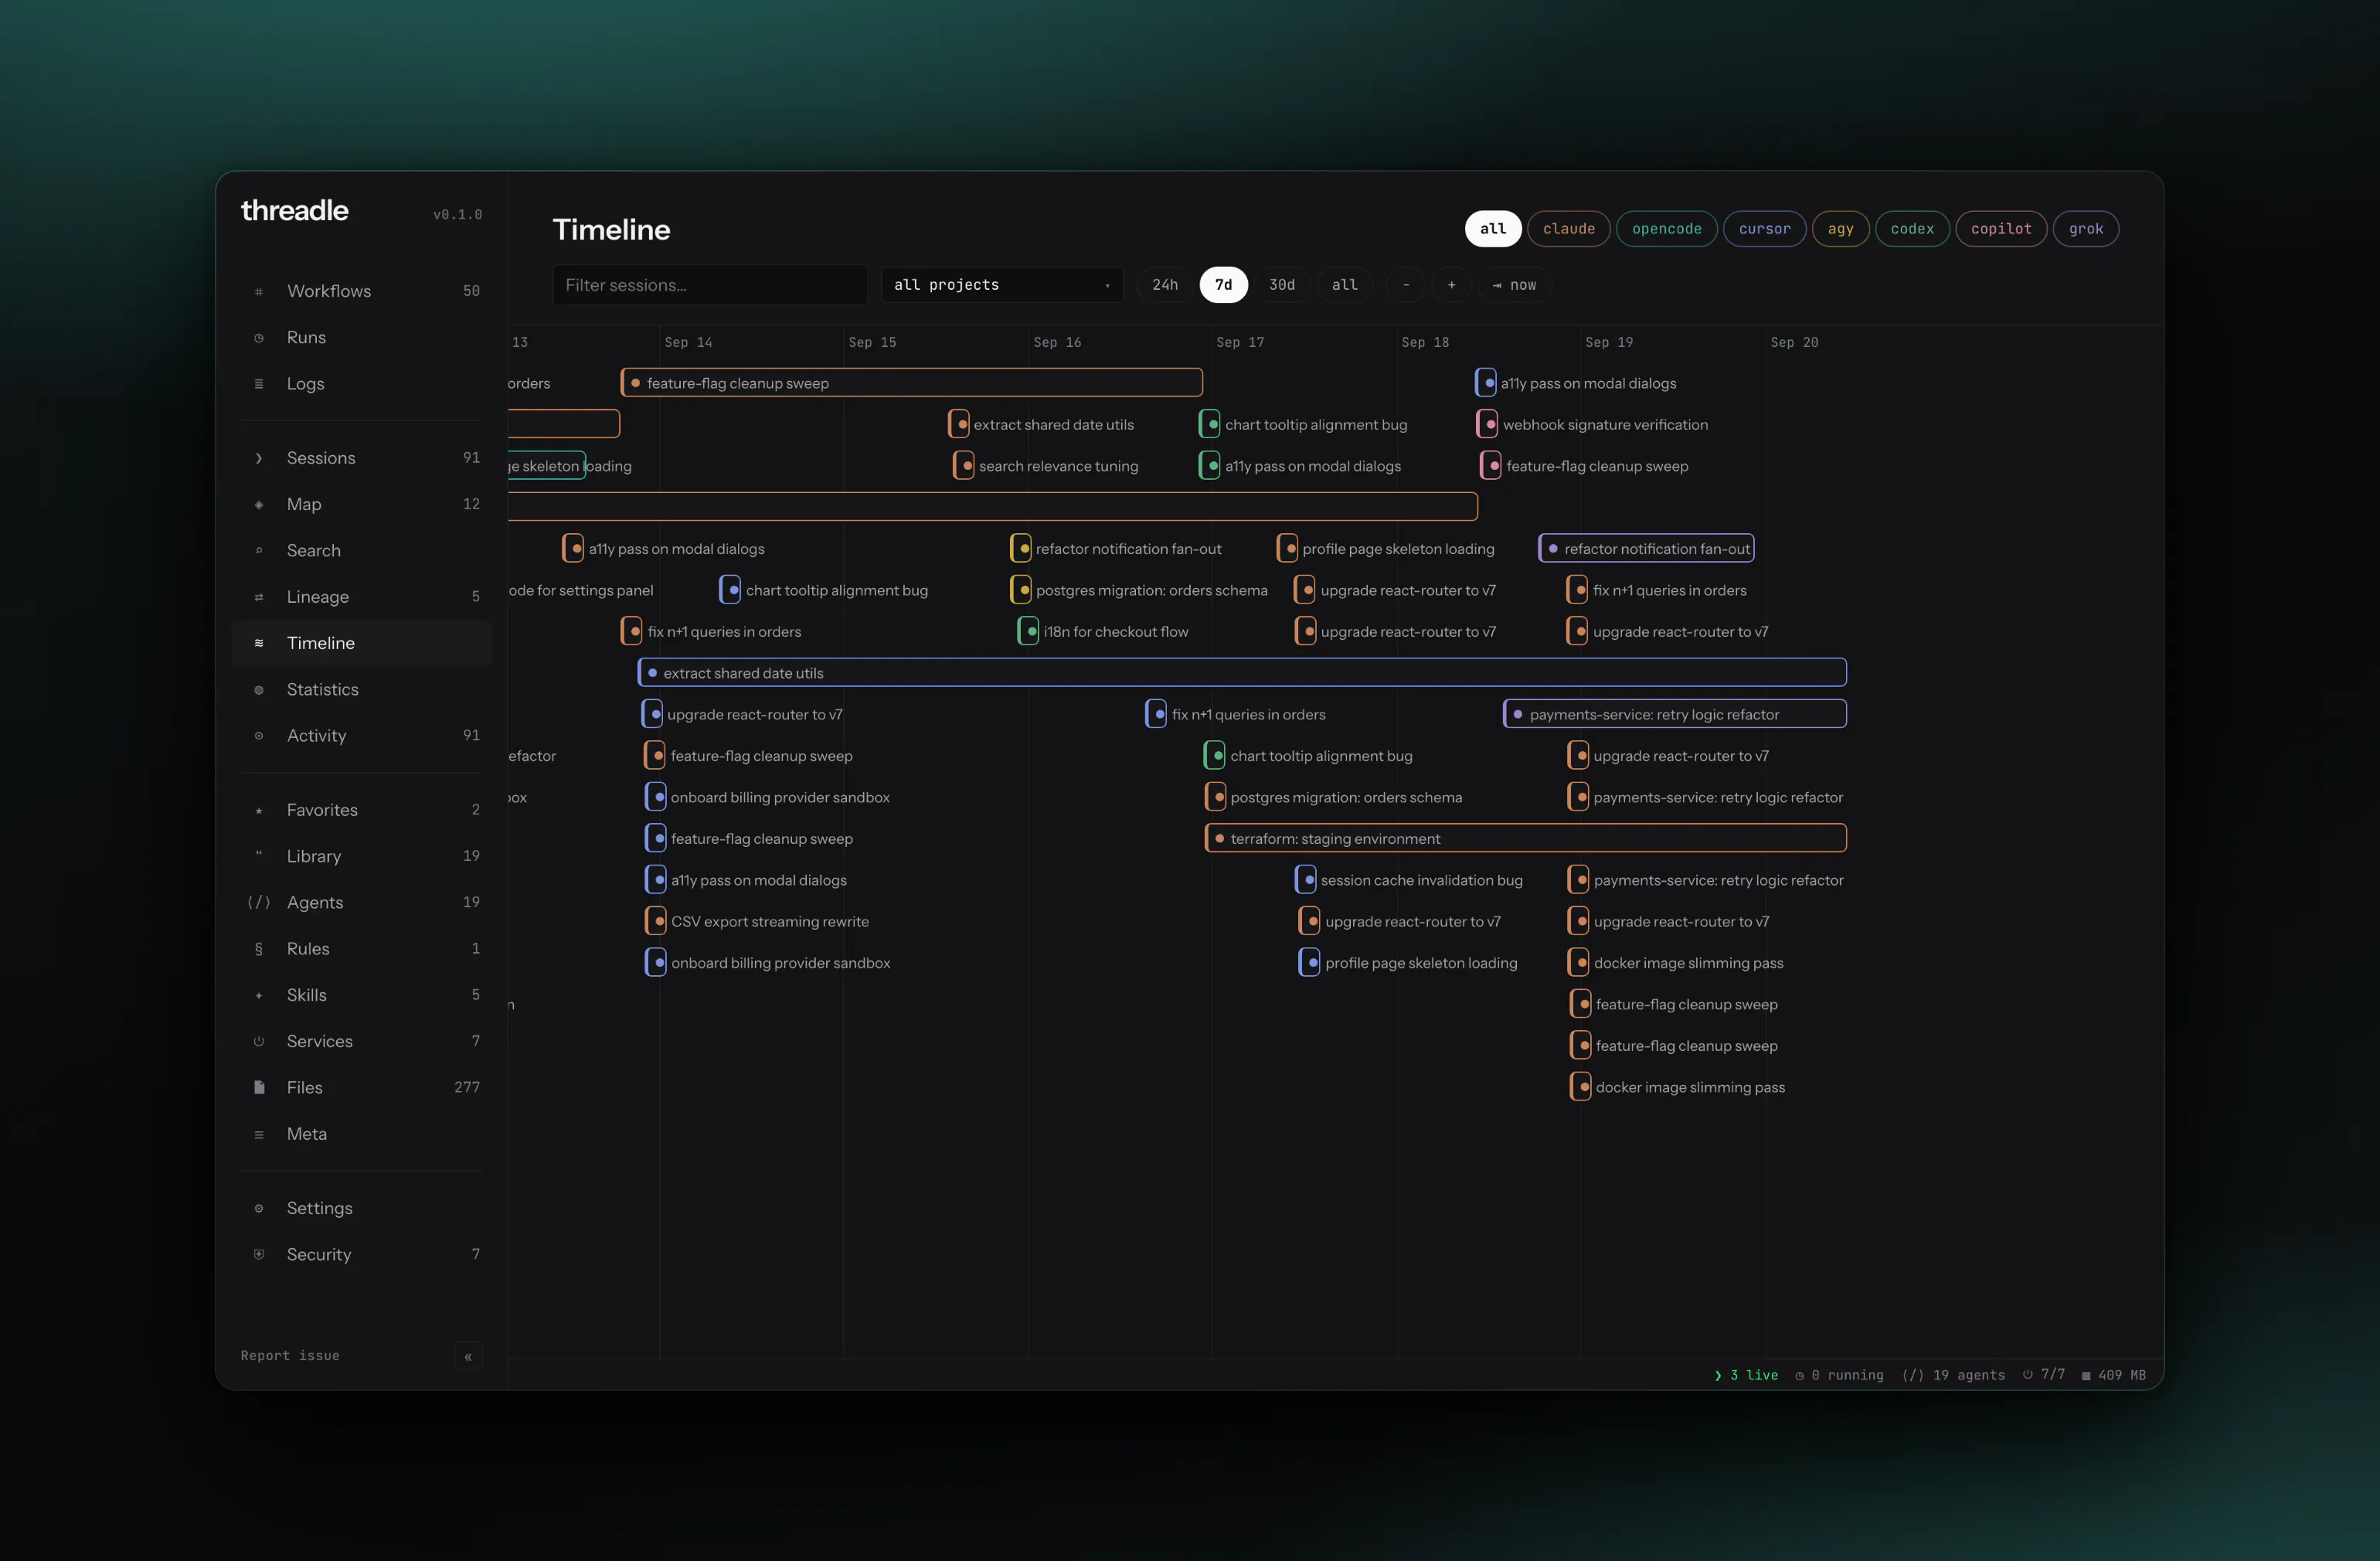The image size is (2380, 1561).
Task: Open the Statistics page
Action: (362, 690)
